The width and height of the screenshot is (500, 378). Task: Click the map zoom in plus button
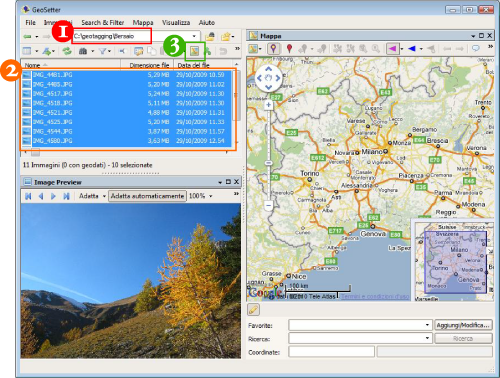coord(269,105)
